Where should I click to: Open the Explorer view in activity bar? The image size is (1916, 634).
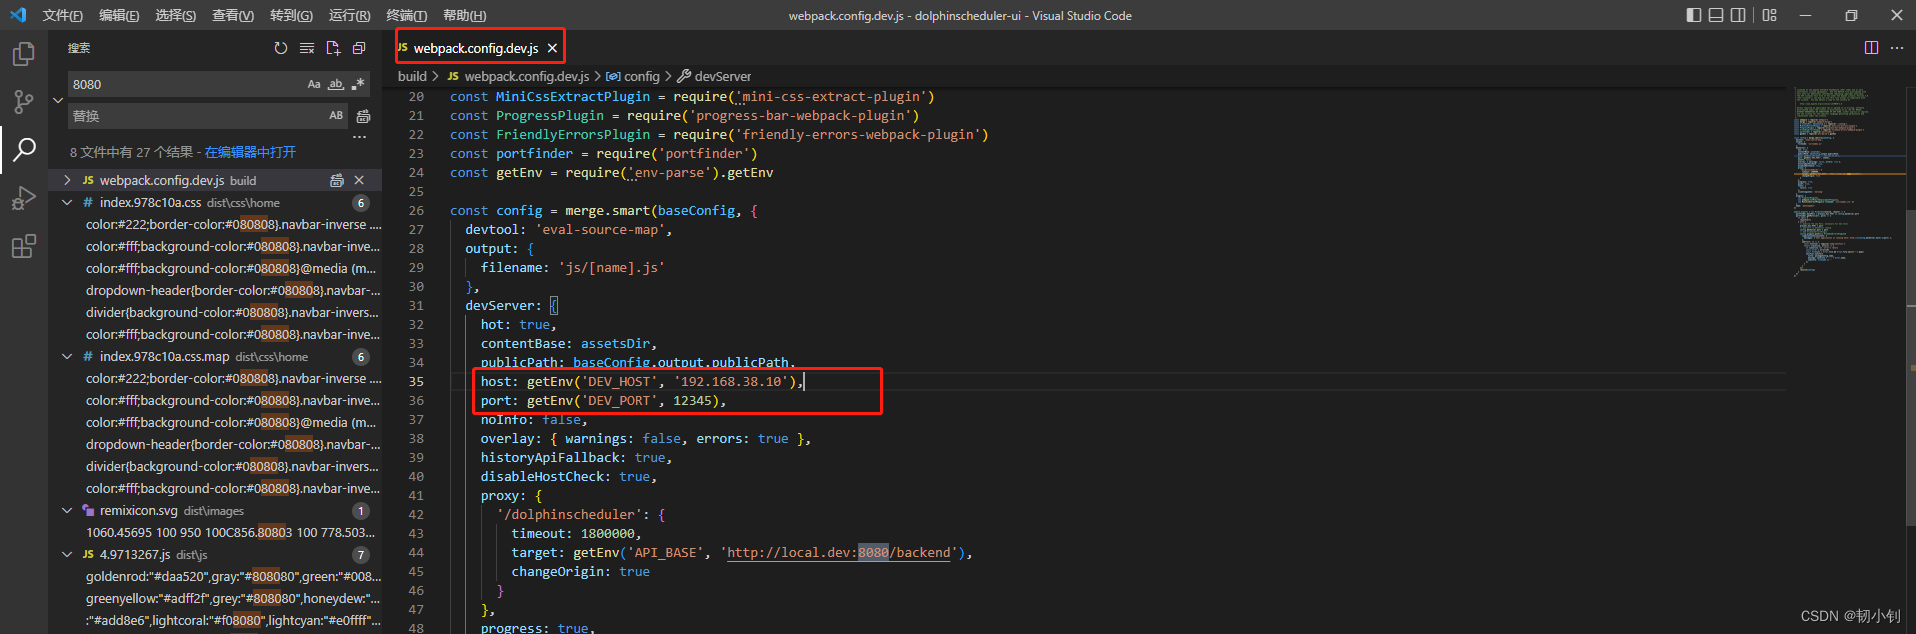[x=23, y=54]
